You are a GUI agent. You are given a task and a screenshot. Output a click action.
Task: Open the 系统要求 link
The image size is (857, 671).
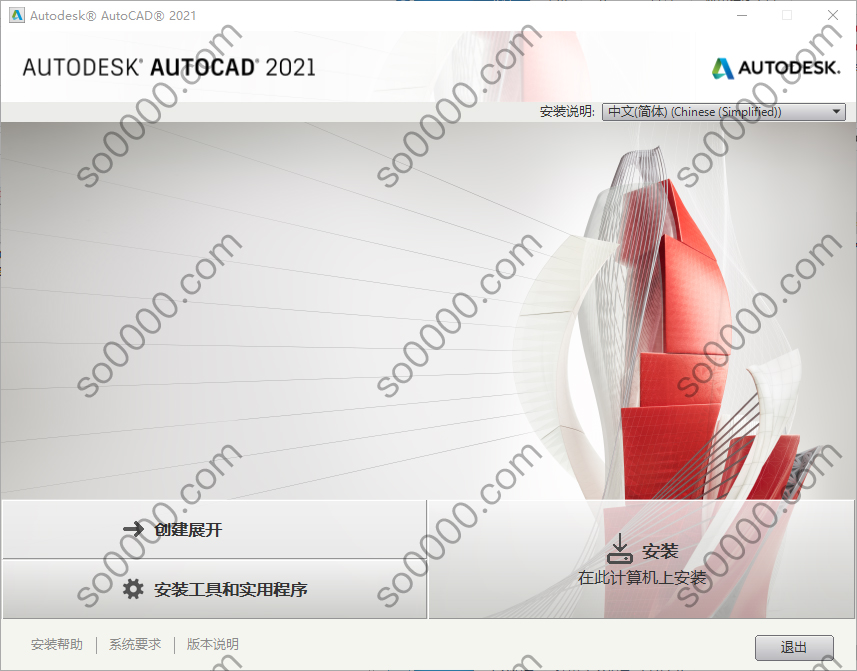(x=135, y=644)
